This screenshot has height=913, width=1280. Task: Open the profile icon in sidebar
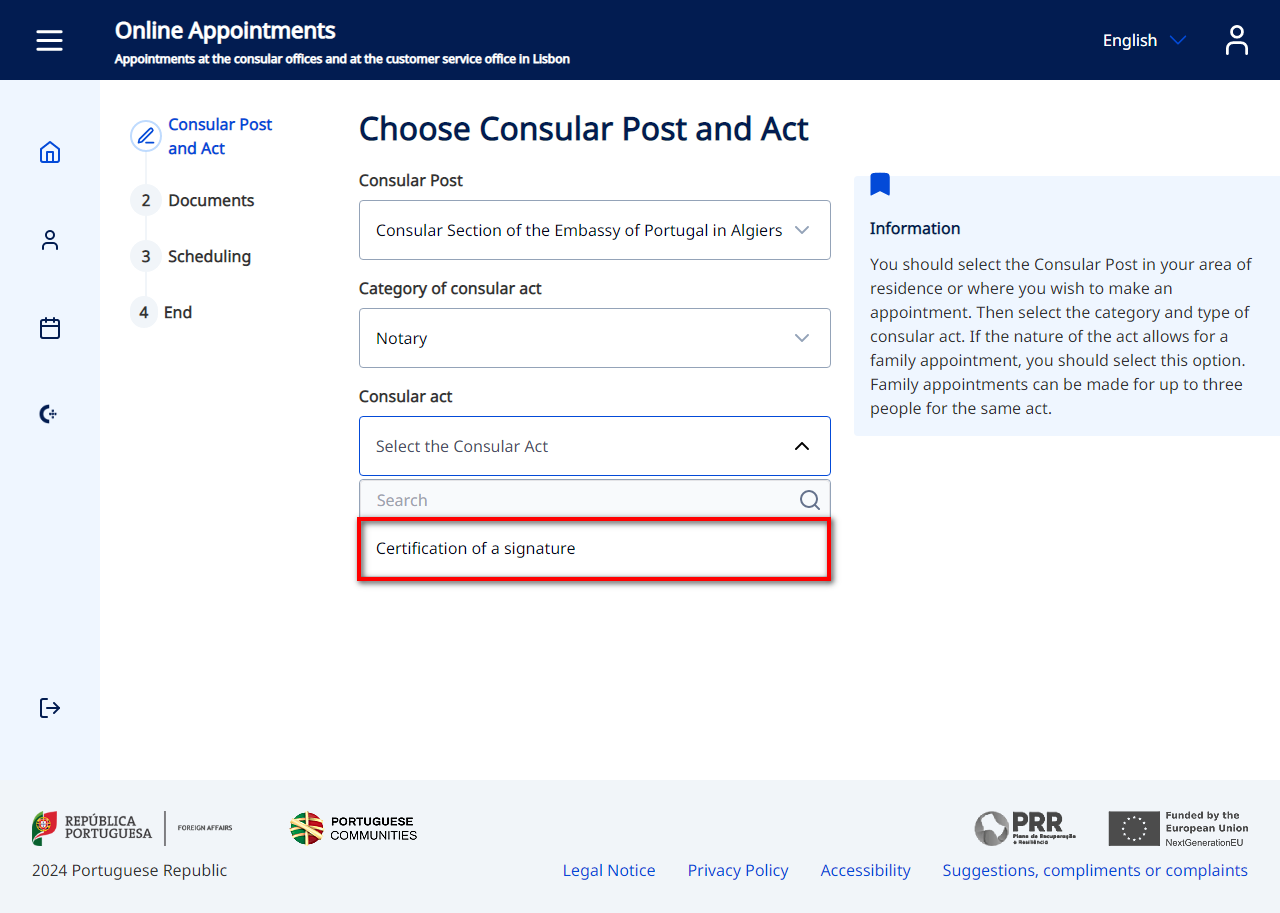point(50,240)
